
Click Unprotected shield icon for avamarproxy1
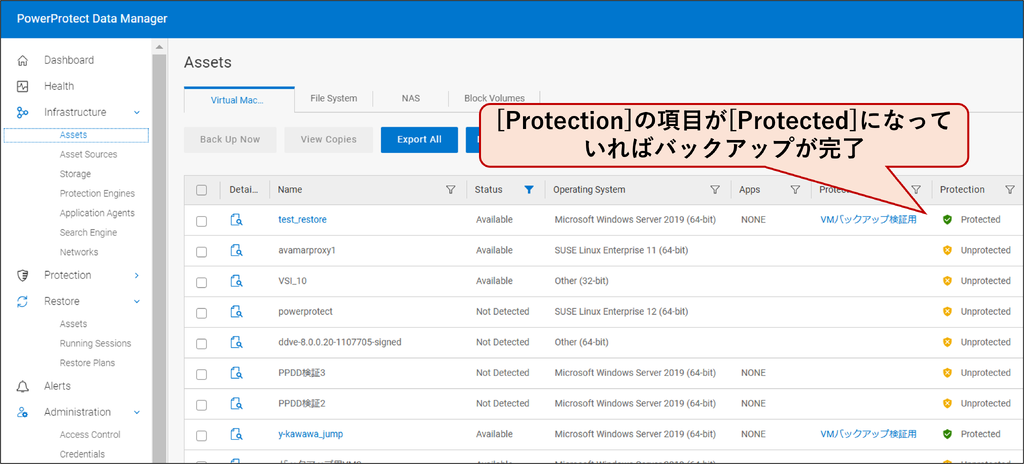(947, 250)
